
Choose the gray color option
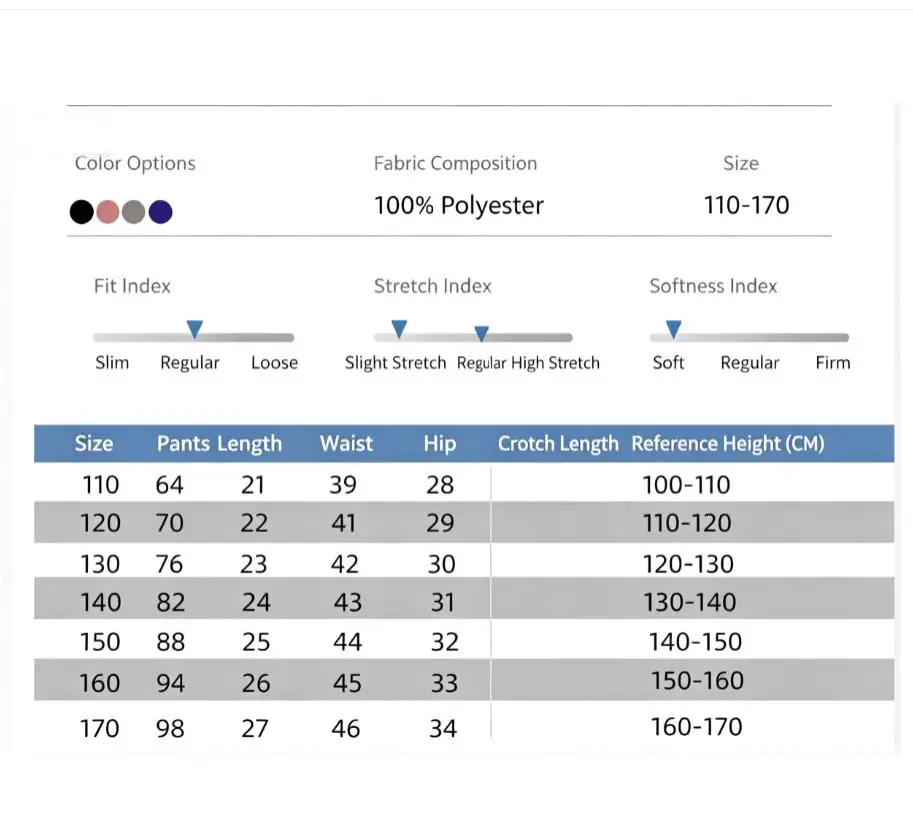[x=134, y=211]
